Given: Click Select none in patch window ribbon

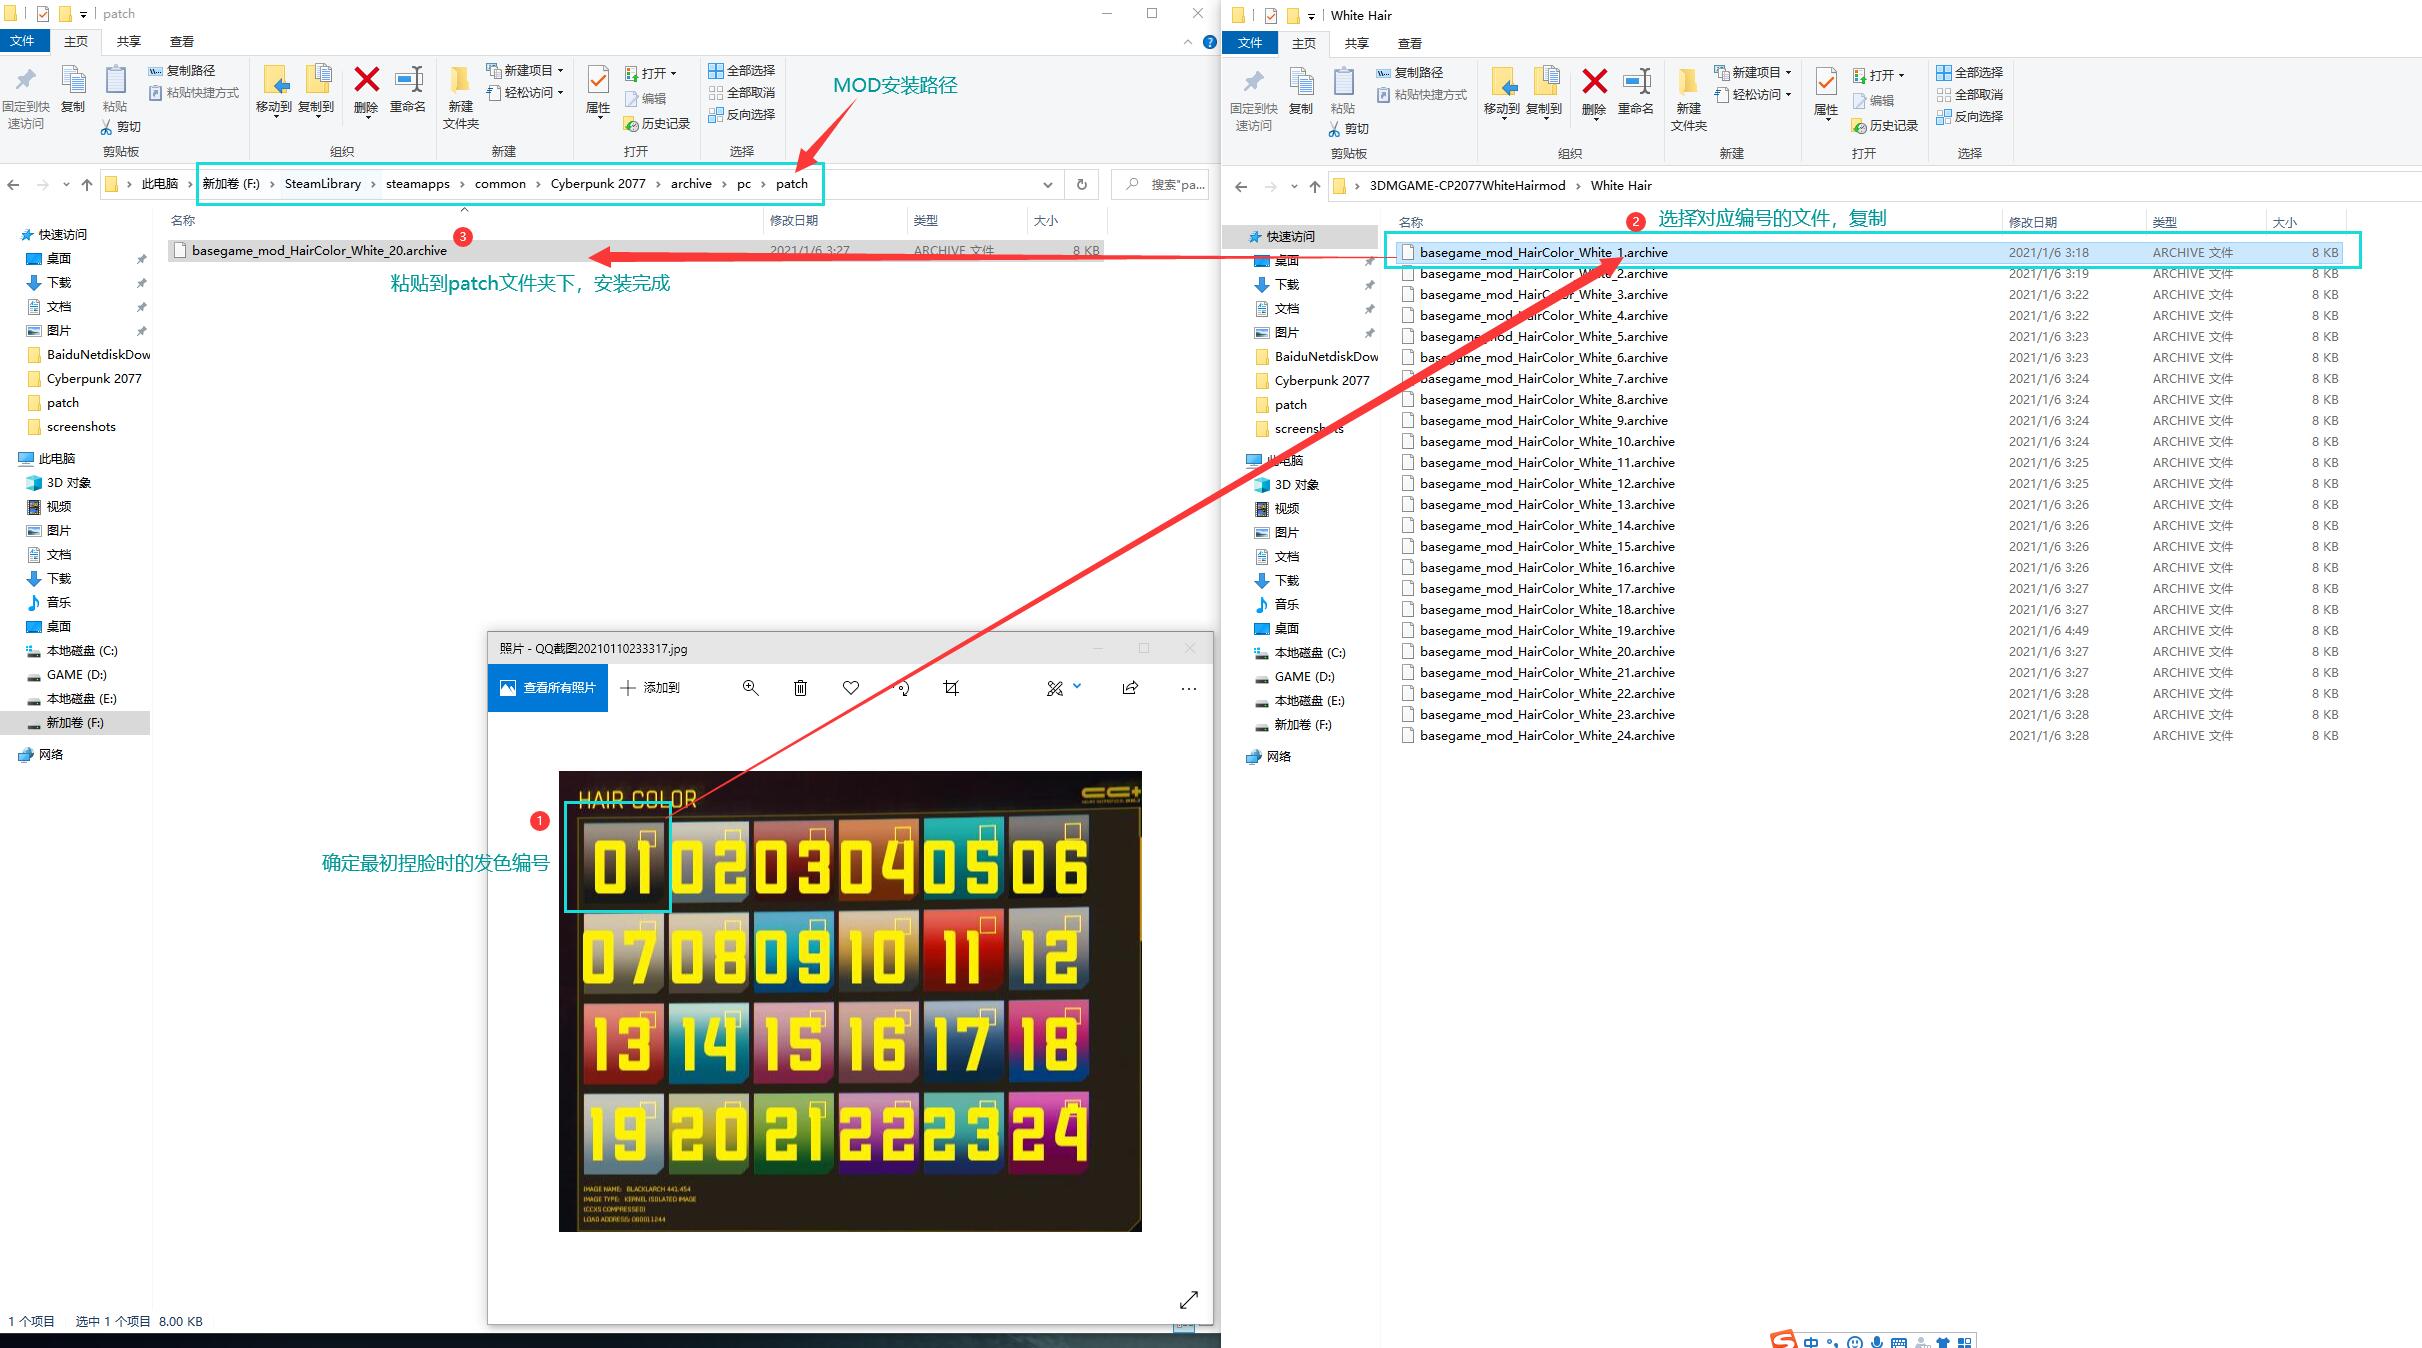Looking at the screenshot, I should [x=741, y=92].
